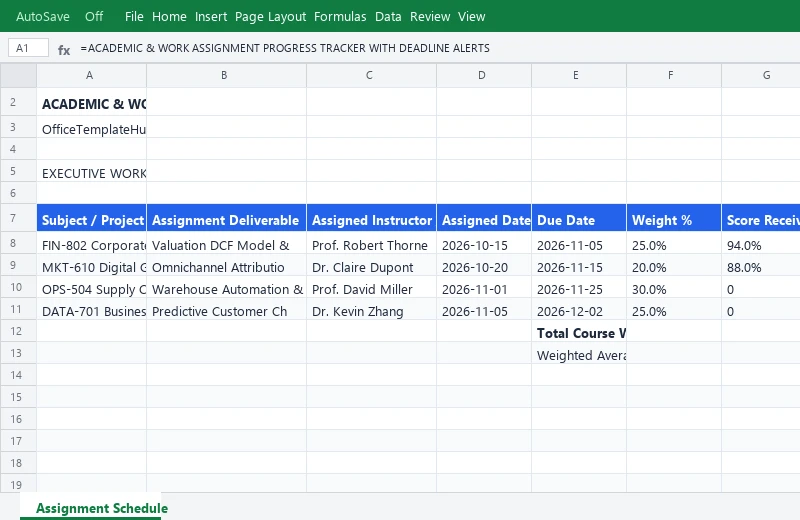800x520 pixels.
Task: Click the Dr. Kevin Zhang cell
Action: (x=371, y=311)
